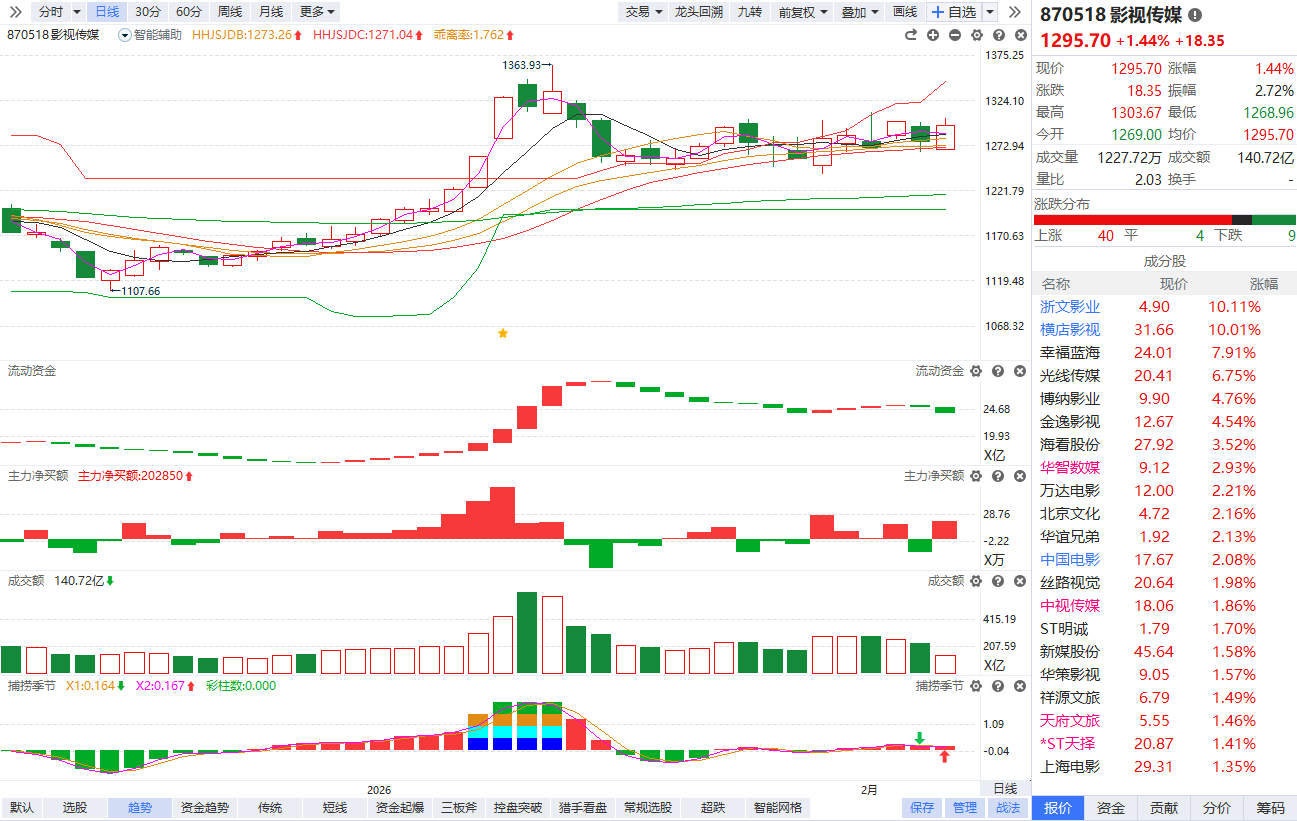Select the 资金趋势 bottom tab
Screen dimensions: 1297x821
pos(204,808)
